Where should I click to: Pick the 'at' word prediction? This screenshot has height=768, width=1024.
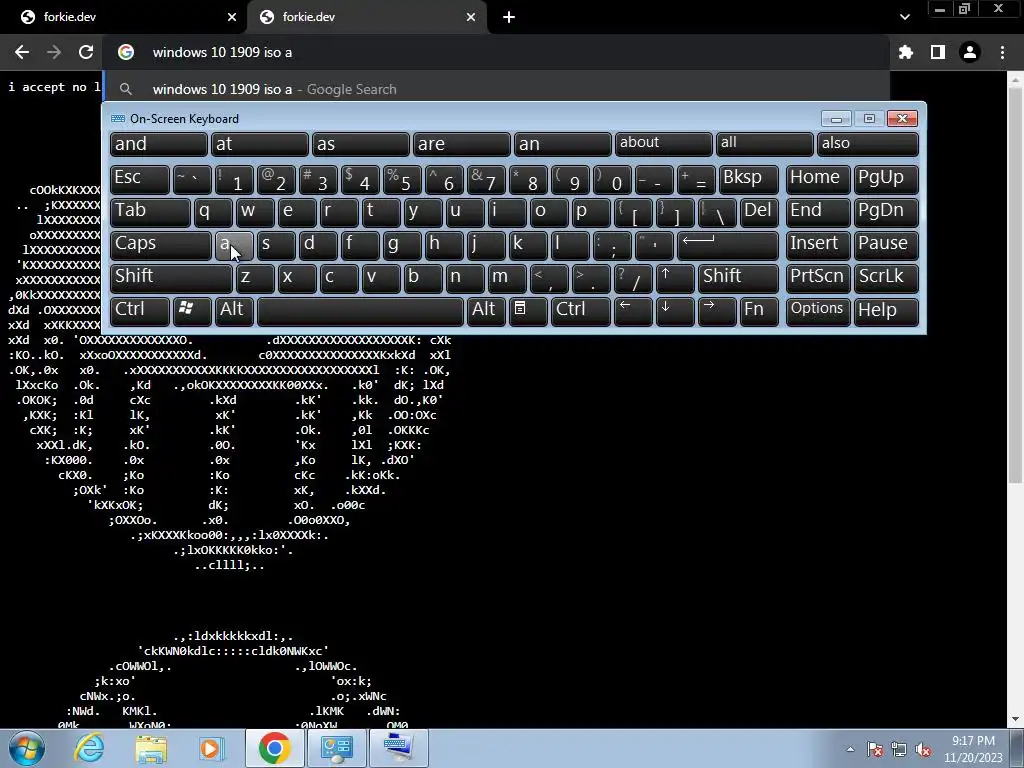(259, 144)
